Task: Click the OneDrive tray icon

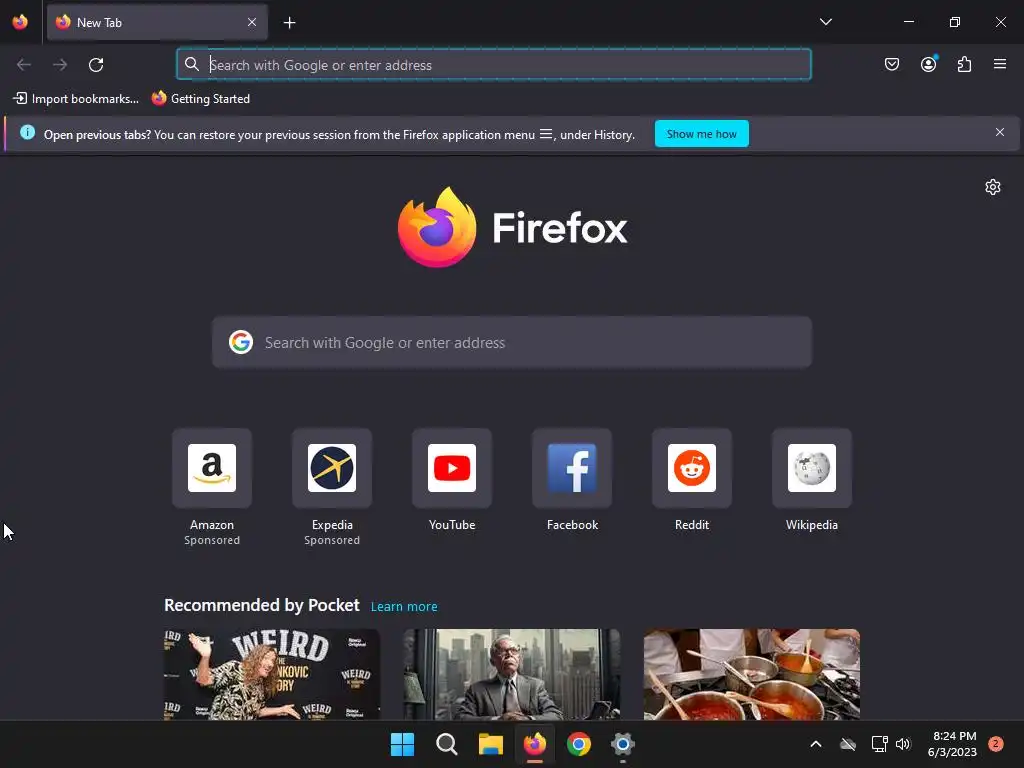Action: tap(848, 744)
